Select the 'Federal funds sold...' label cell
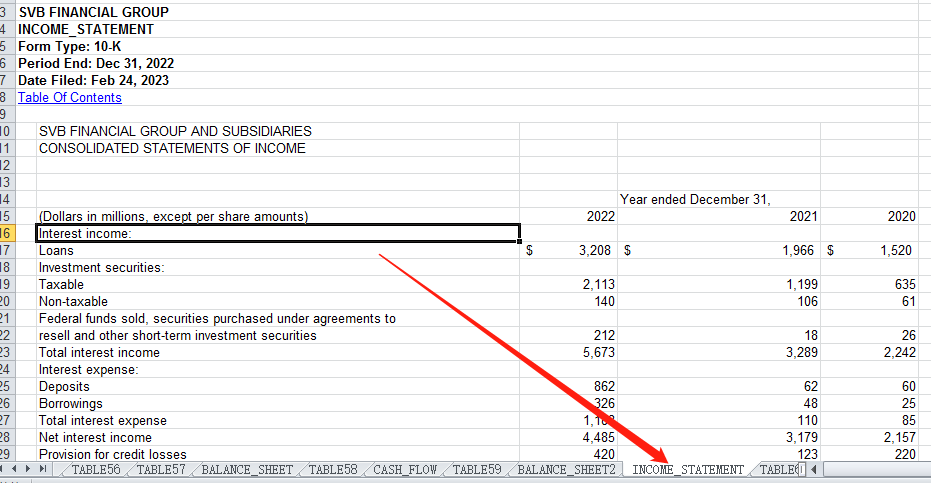Viewport: 931px width, 483px height. [x=278, y=319]
